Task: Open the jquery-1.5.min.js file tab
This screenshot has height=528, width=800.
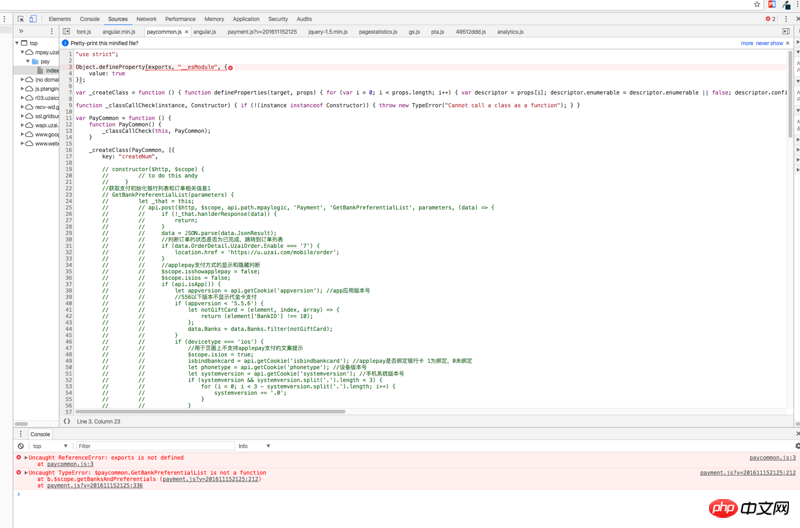Action: click(328, 32)
